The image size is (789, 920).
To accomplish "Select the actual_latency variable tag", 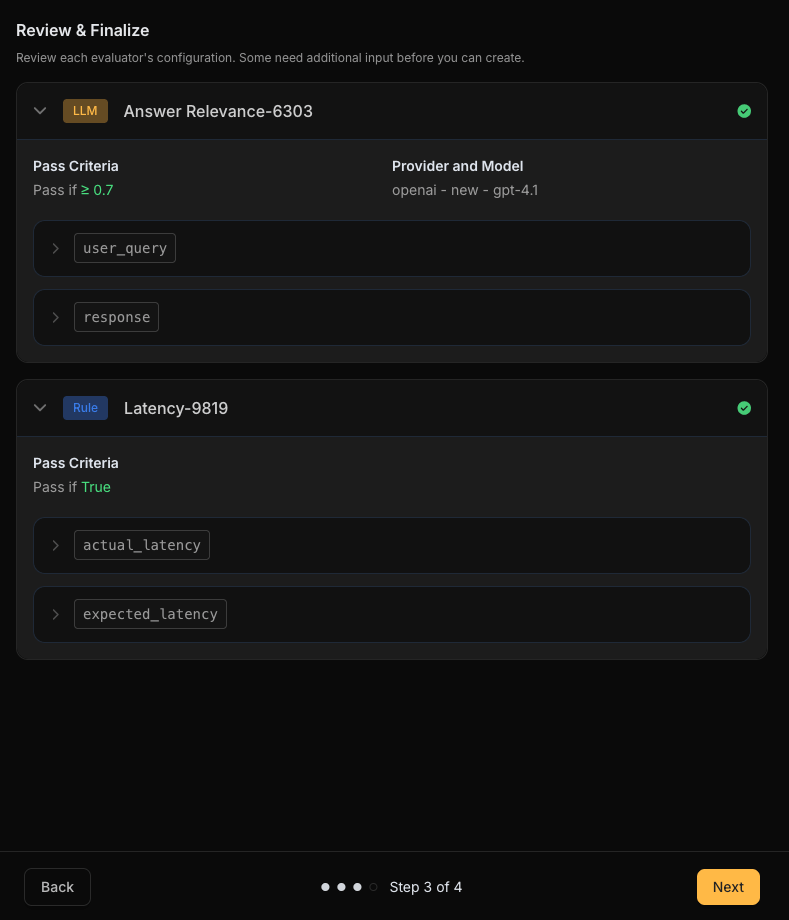I will (142, 545).
